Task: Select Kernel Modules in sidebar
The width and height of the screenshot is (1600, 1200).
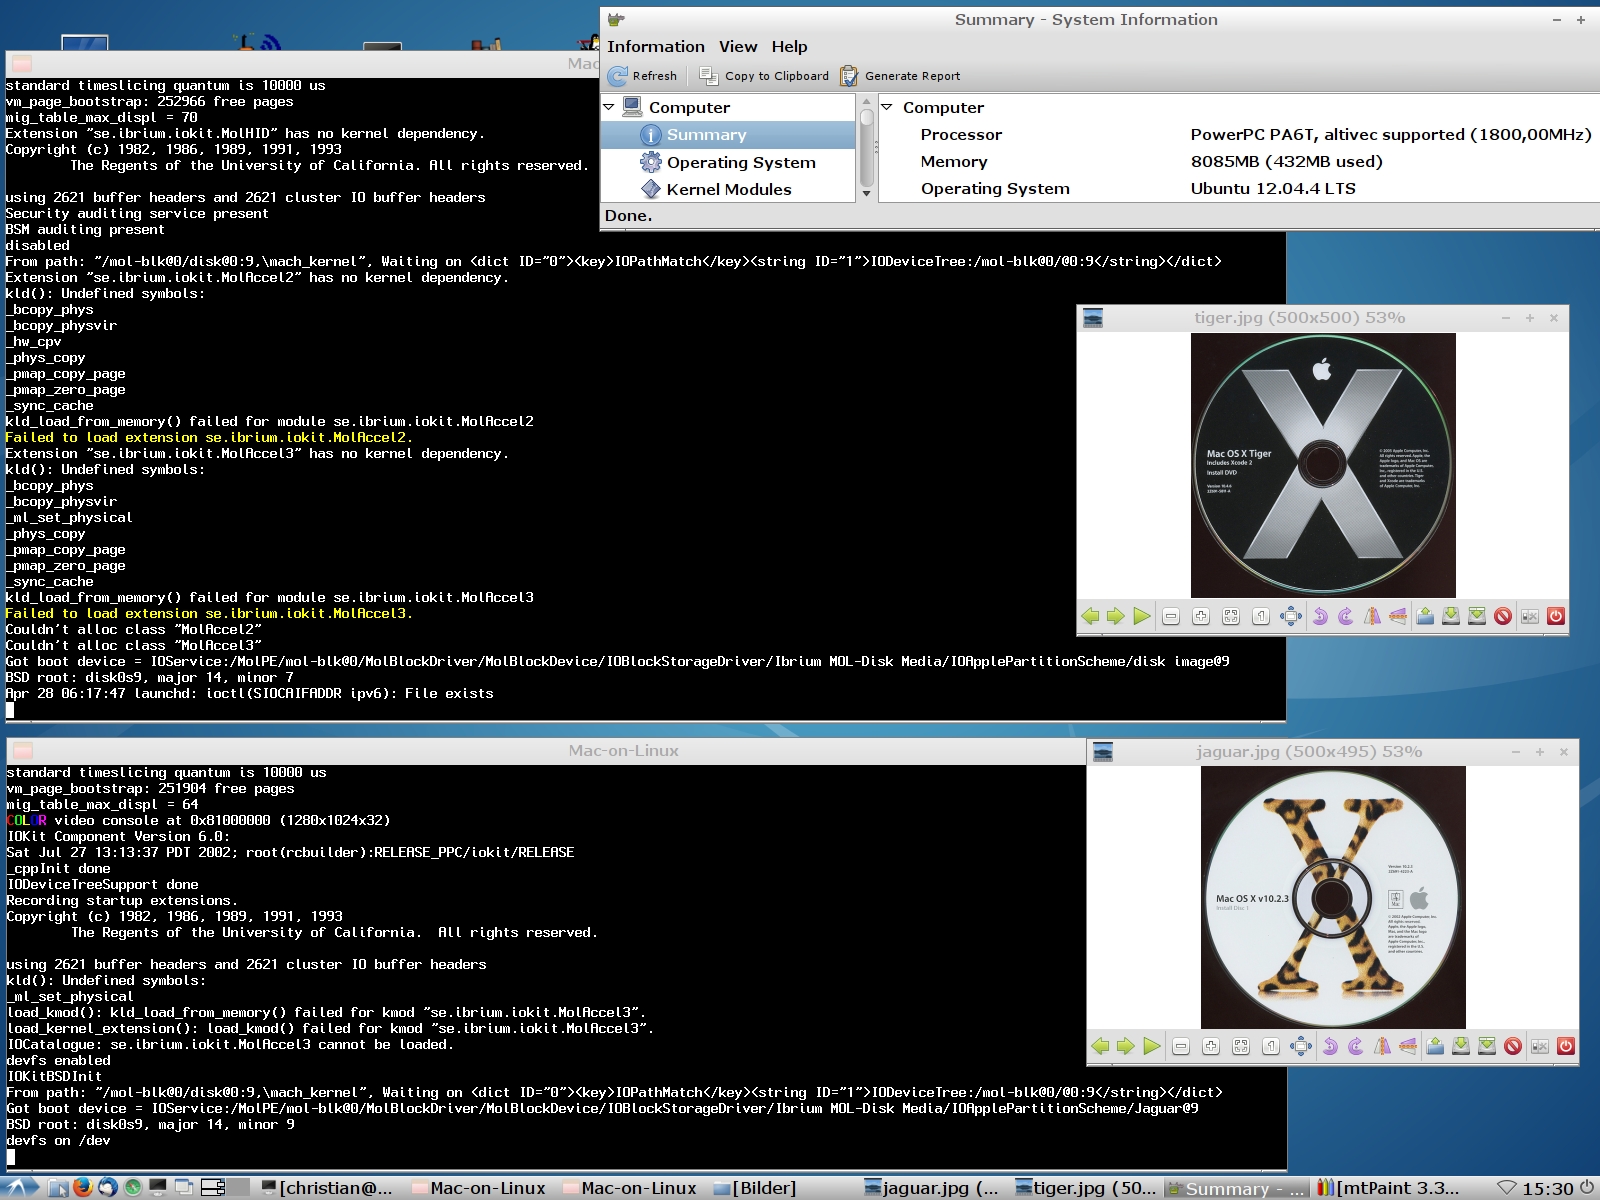Action: [x=728, y=190]
